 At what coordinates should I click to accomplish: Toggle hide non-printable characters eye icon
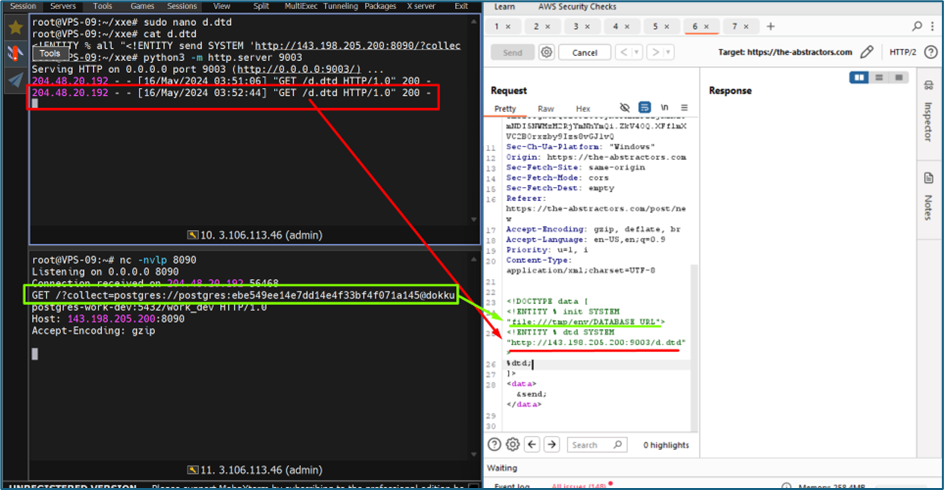[625, 108]
